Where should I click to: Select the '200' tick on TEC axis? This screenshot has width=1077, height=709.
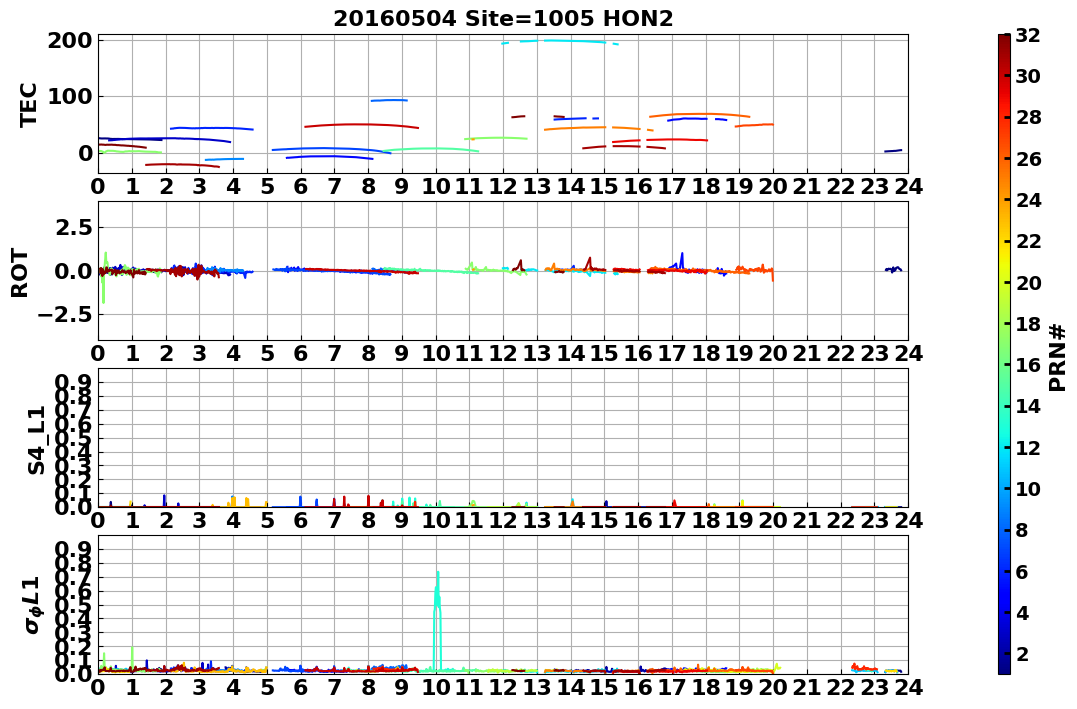point(70,41)
